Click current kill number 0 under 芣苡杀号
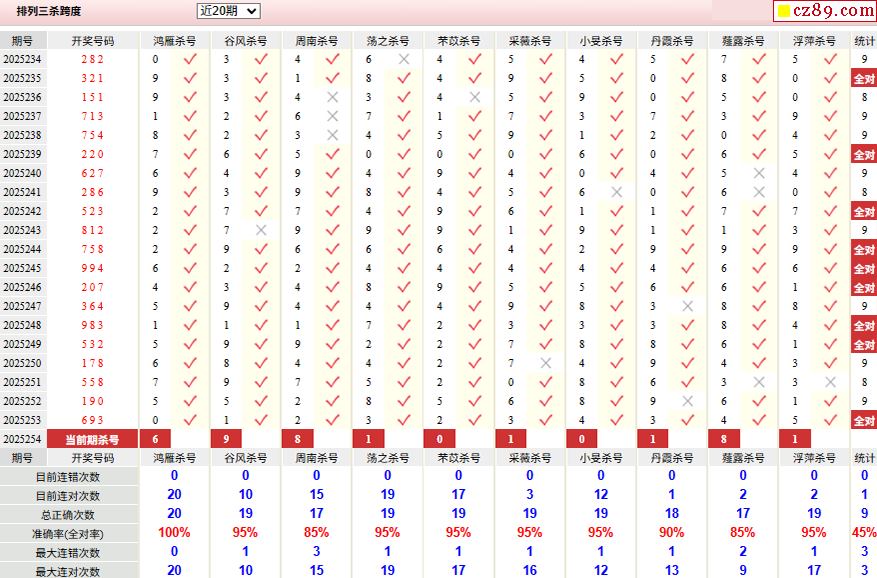Viewport: 877px width, 578px height. [440, 439]
